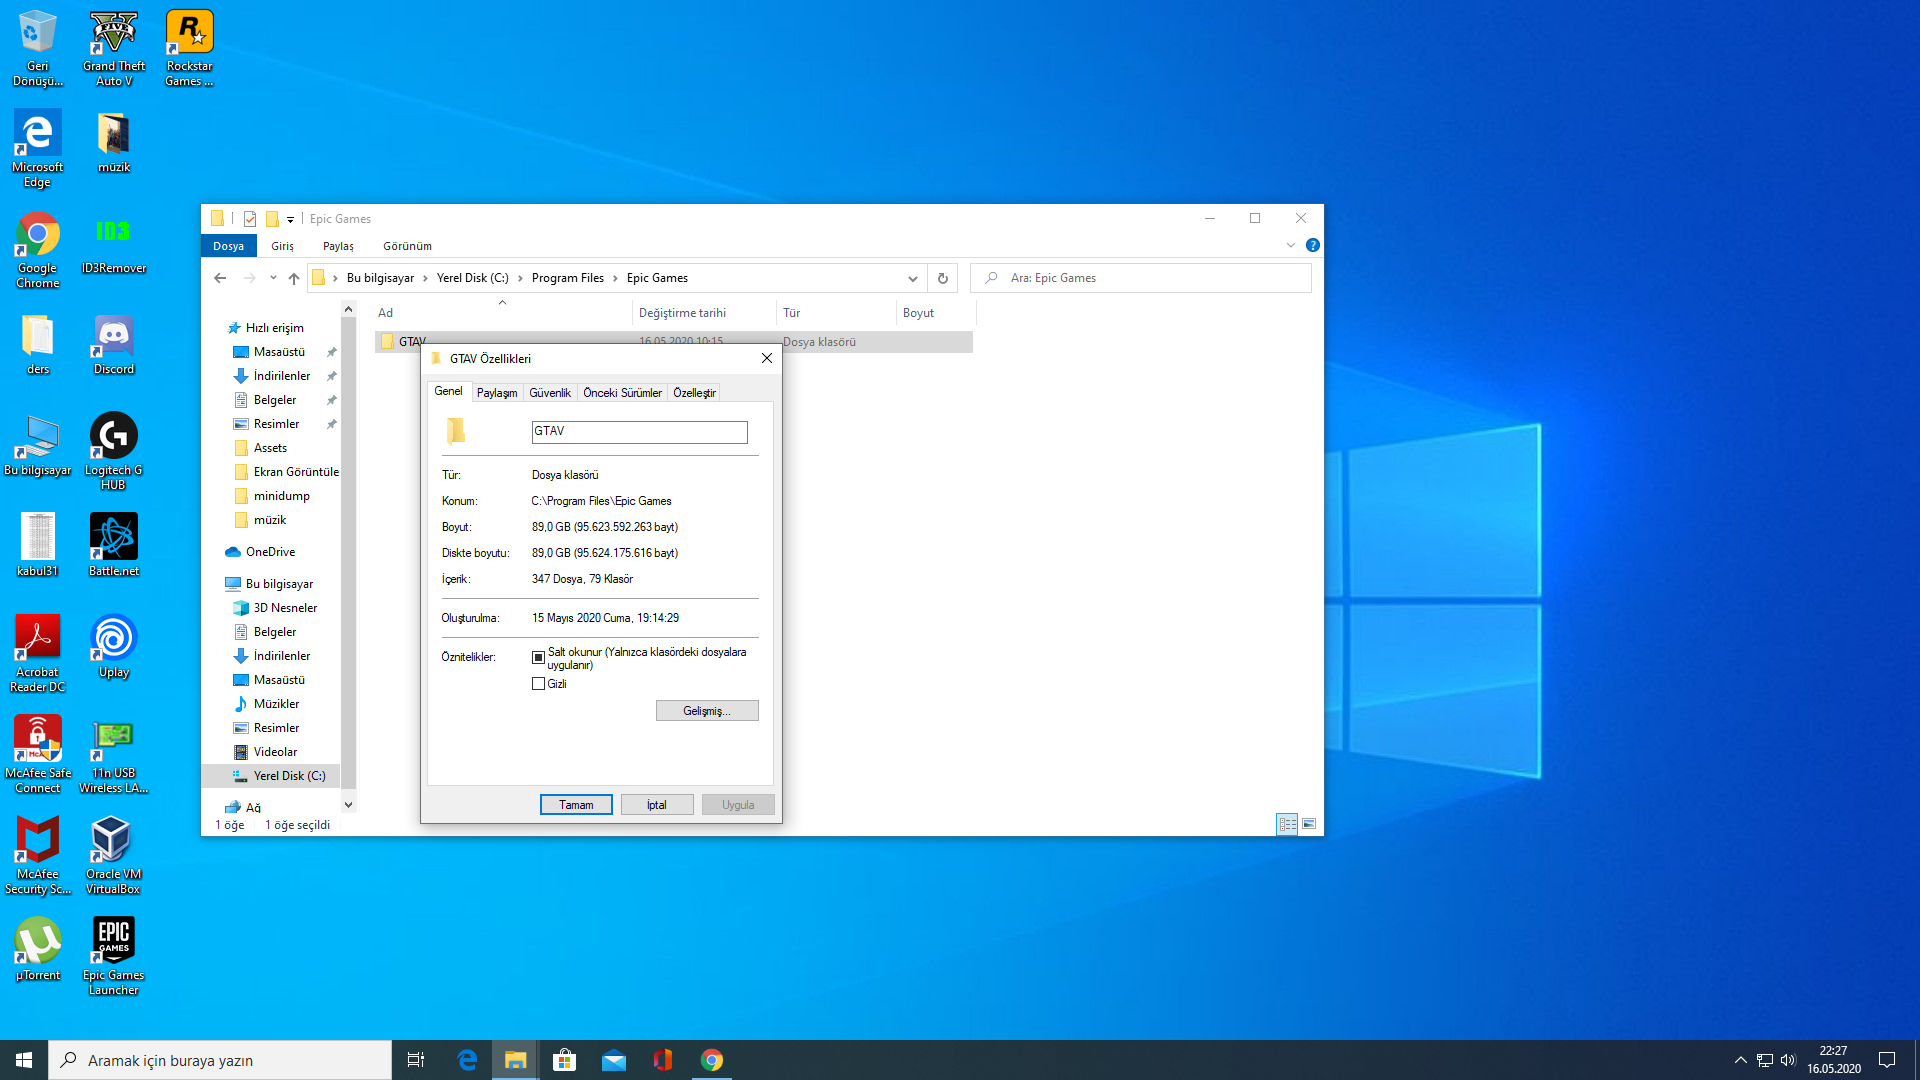This screenshot has width=1920, height=1080.
Task: Switch to the Özelleştir tab
Action: pos(694,393)
